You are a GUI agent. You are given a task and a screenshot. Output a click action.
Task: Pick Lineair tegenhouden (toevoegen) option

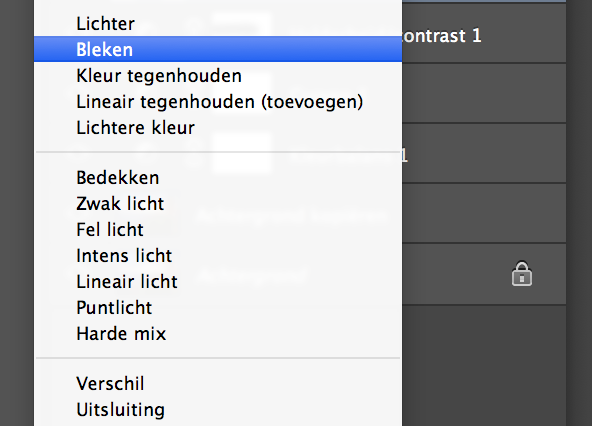click(218, 102)
